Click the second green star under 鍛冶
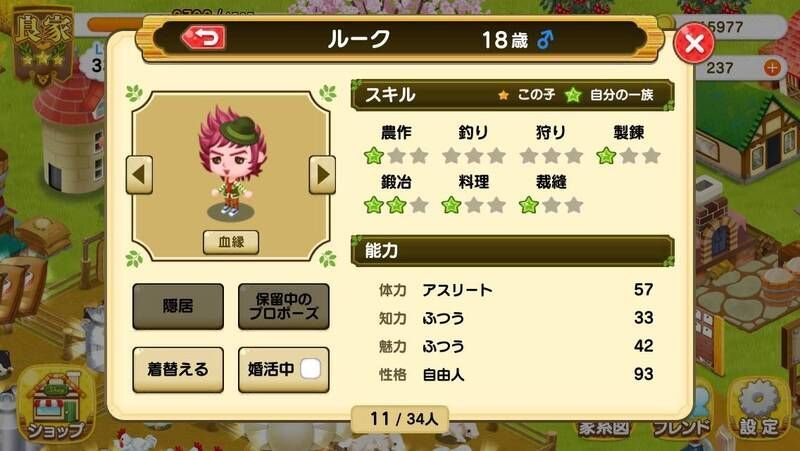800x451 pixels. 396,205
